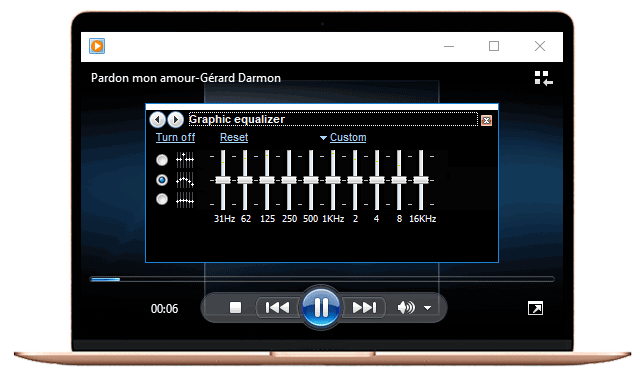Click the 1KHz equalizer slider handle
This screenshot has width=640, height=370.
point(333,180)
